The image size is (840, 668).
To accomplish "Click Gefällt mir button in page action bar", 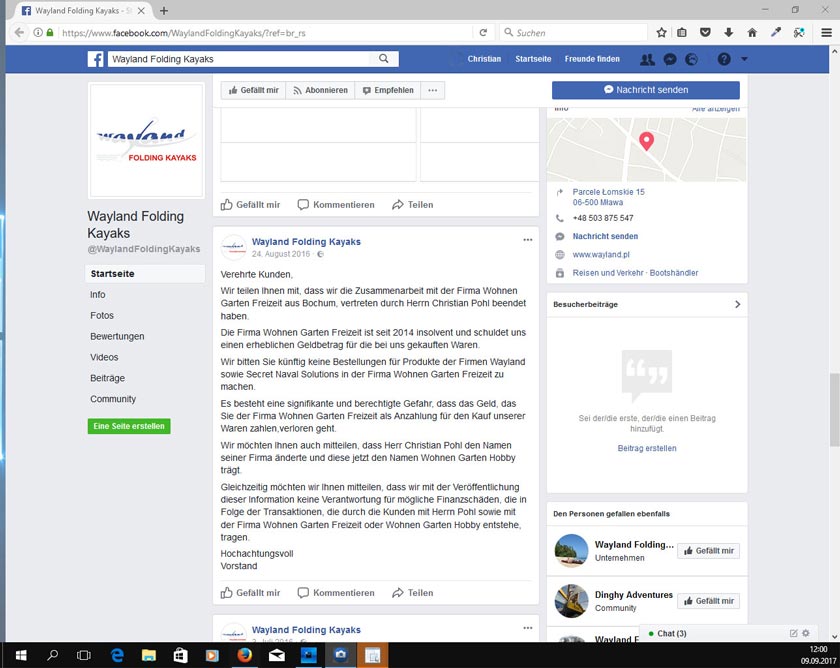I will (x=253, y=91).
